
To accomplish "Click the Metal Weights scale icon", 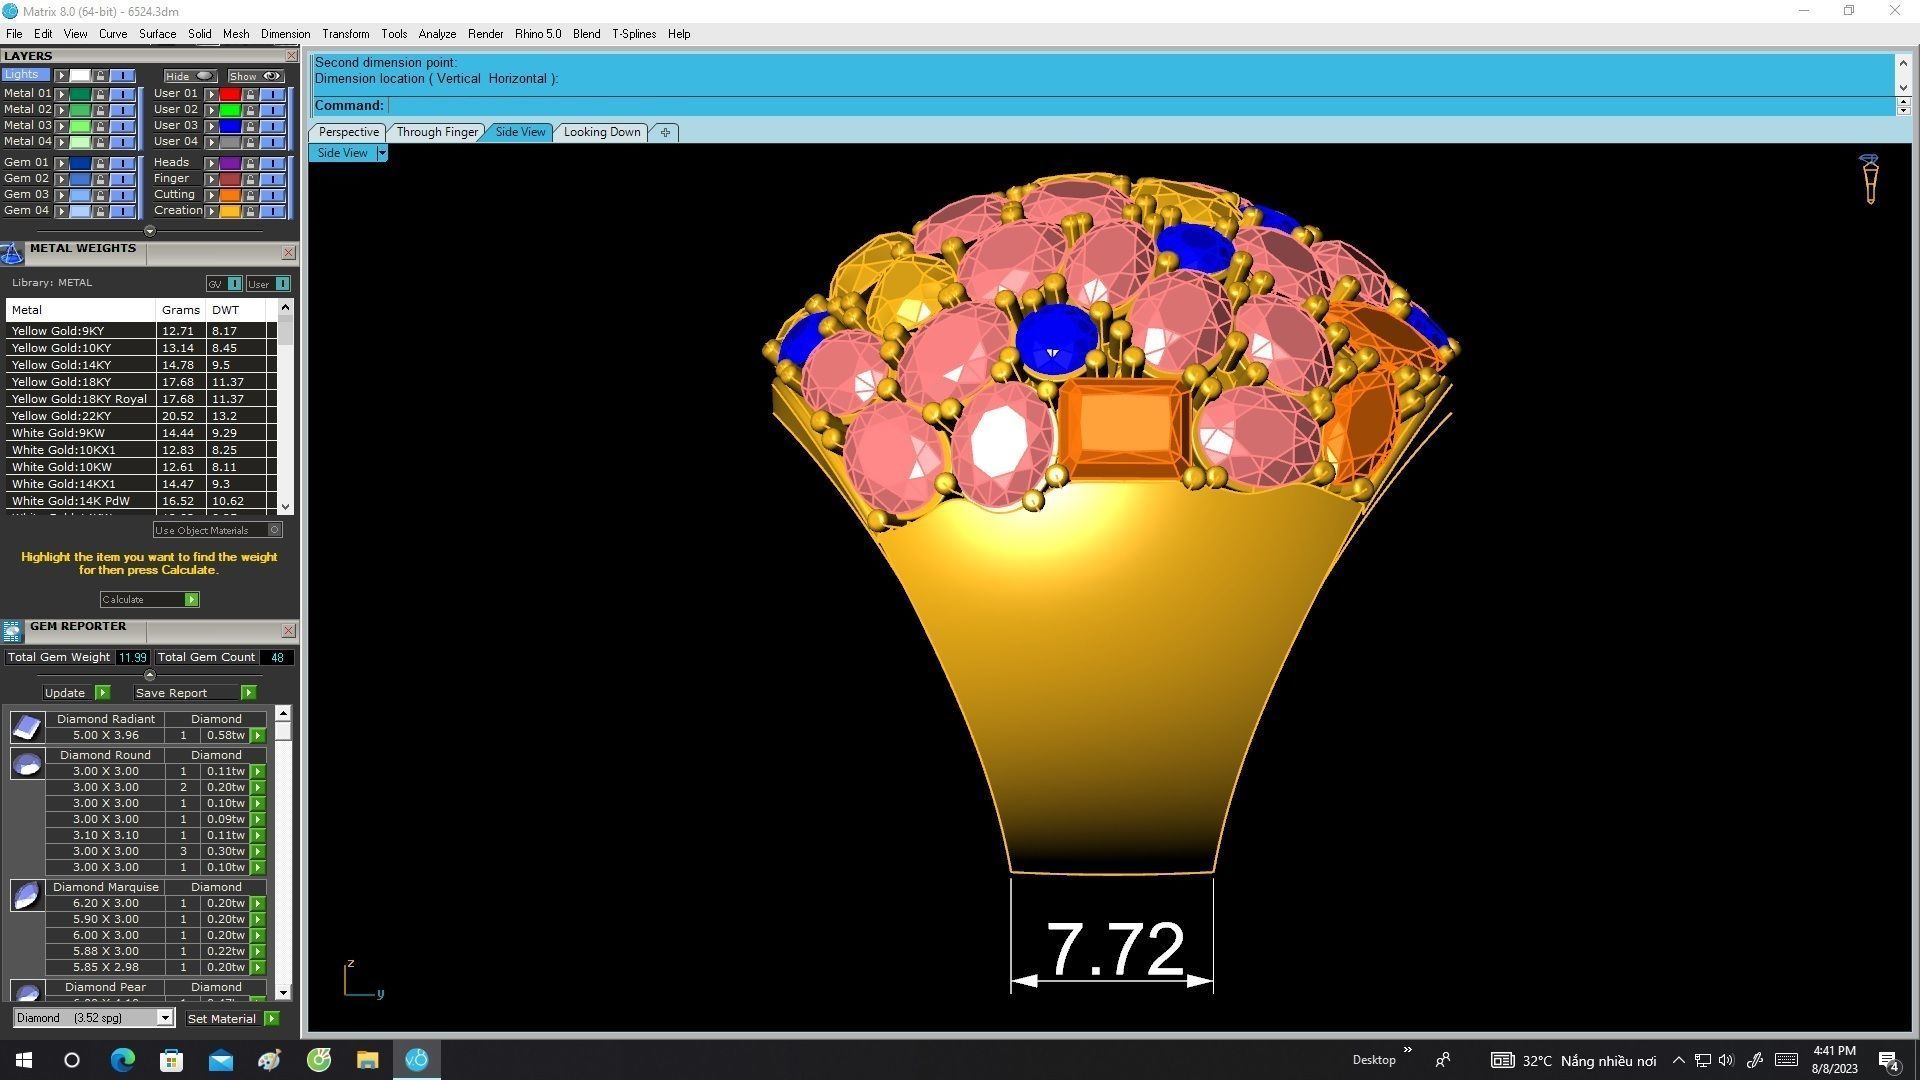I will click(x=12, y=253).
